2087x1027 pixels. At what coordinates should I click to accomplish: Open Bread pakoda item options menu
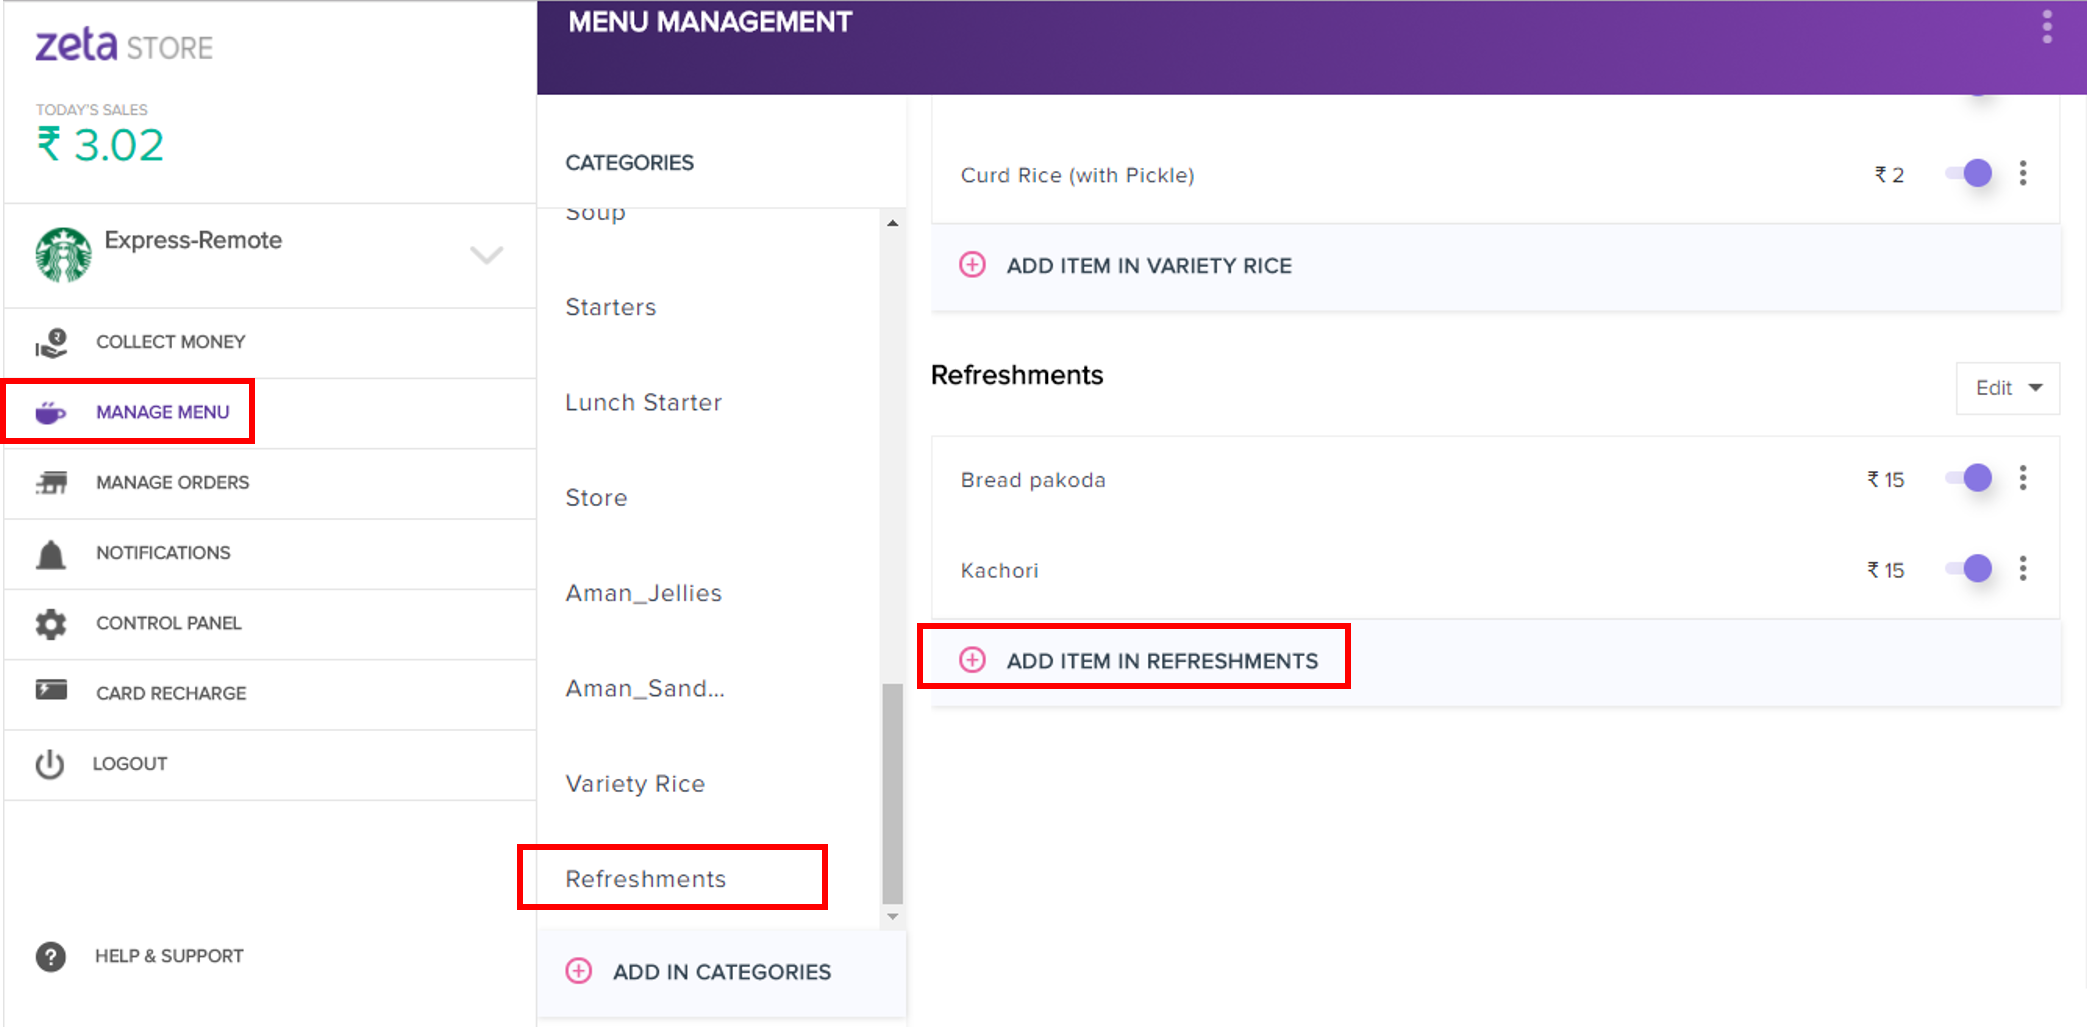2023,479
